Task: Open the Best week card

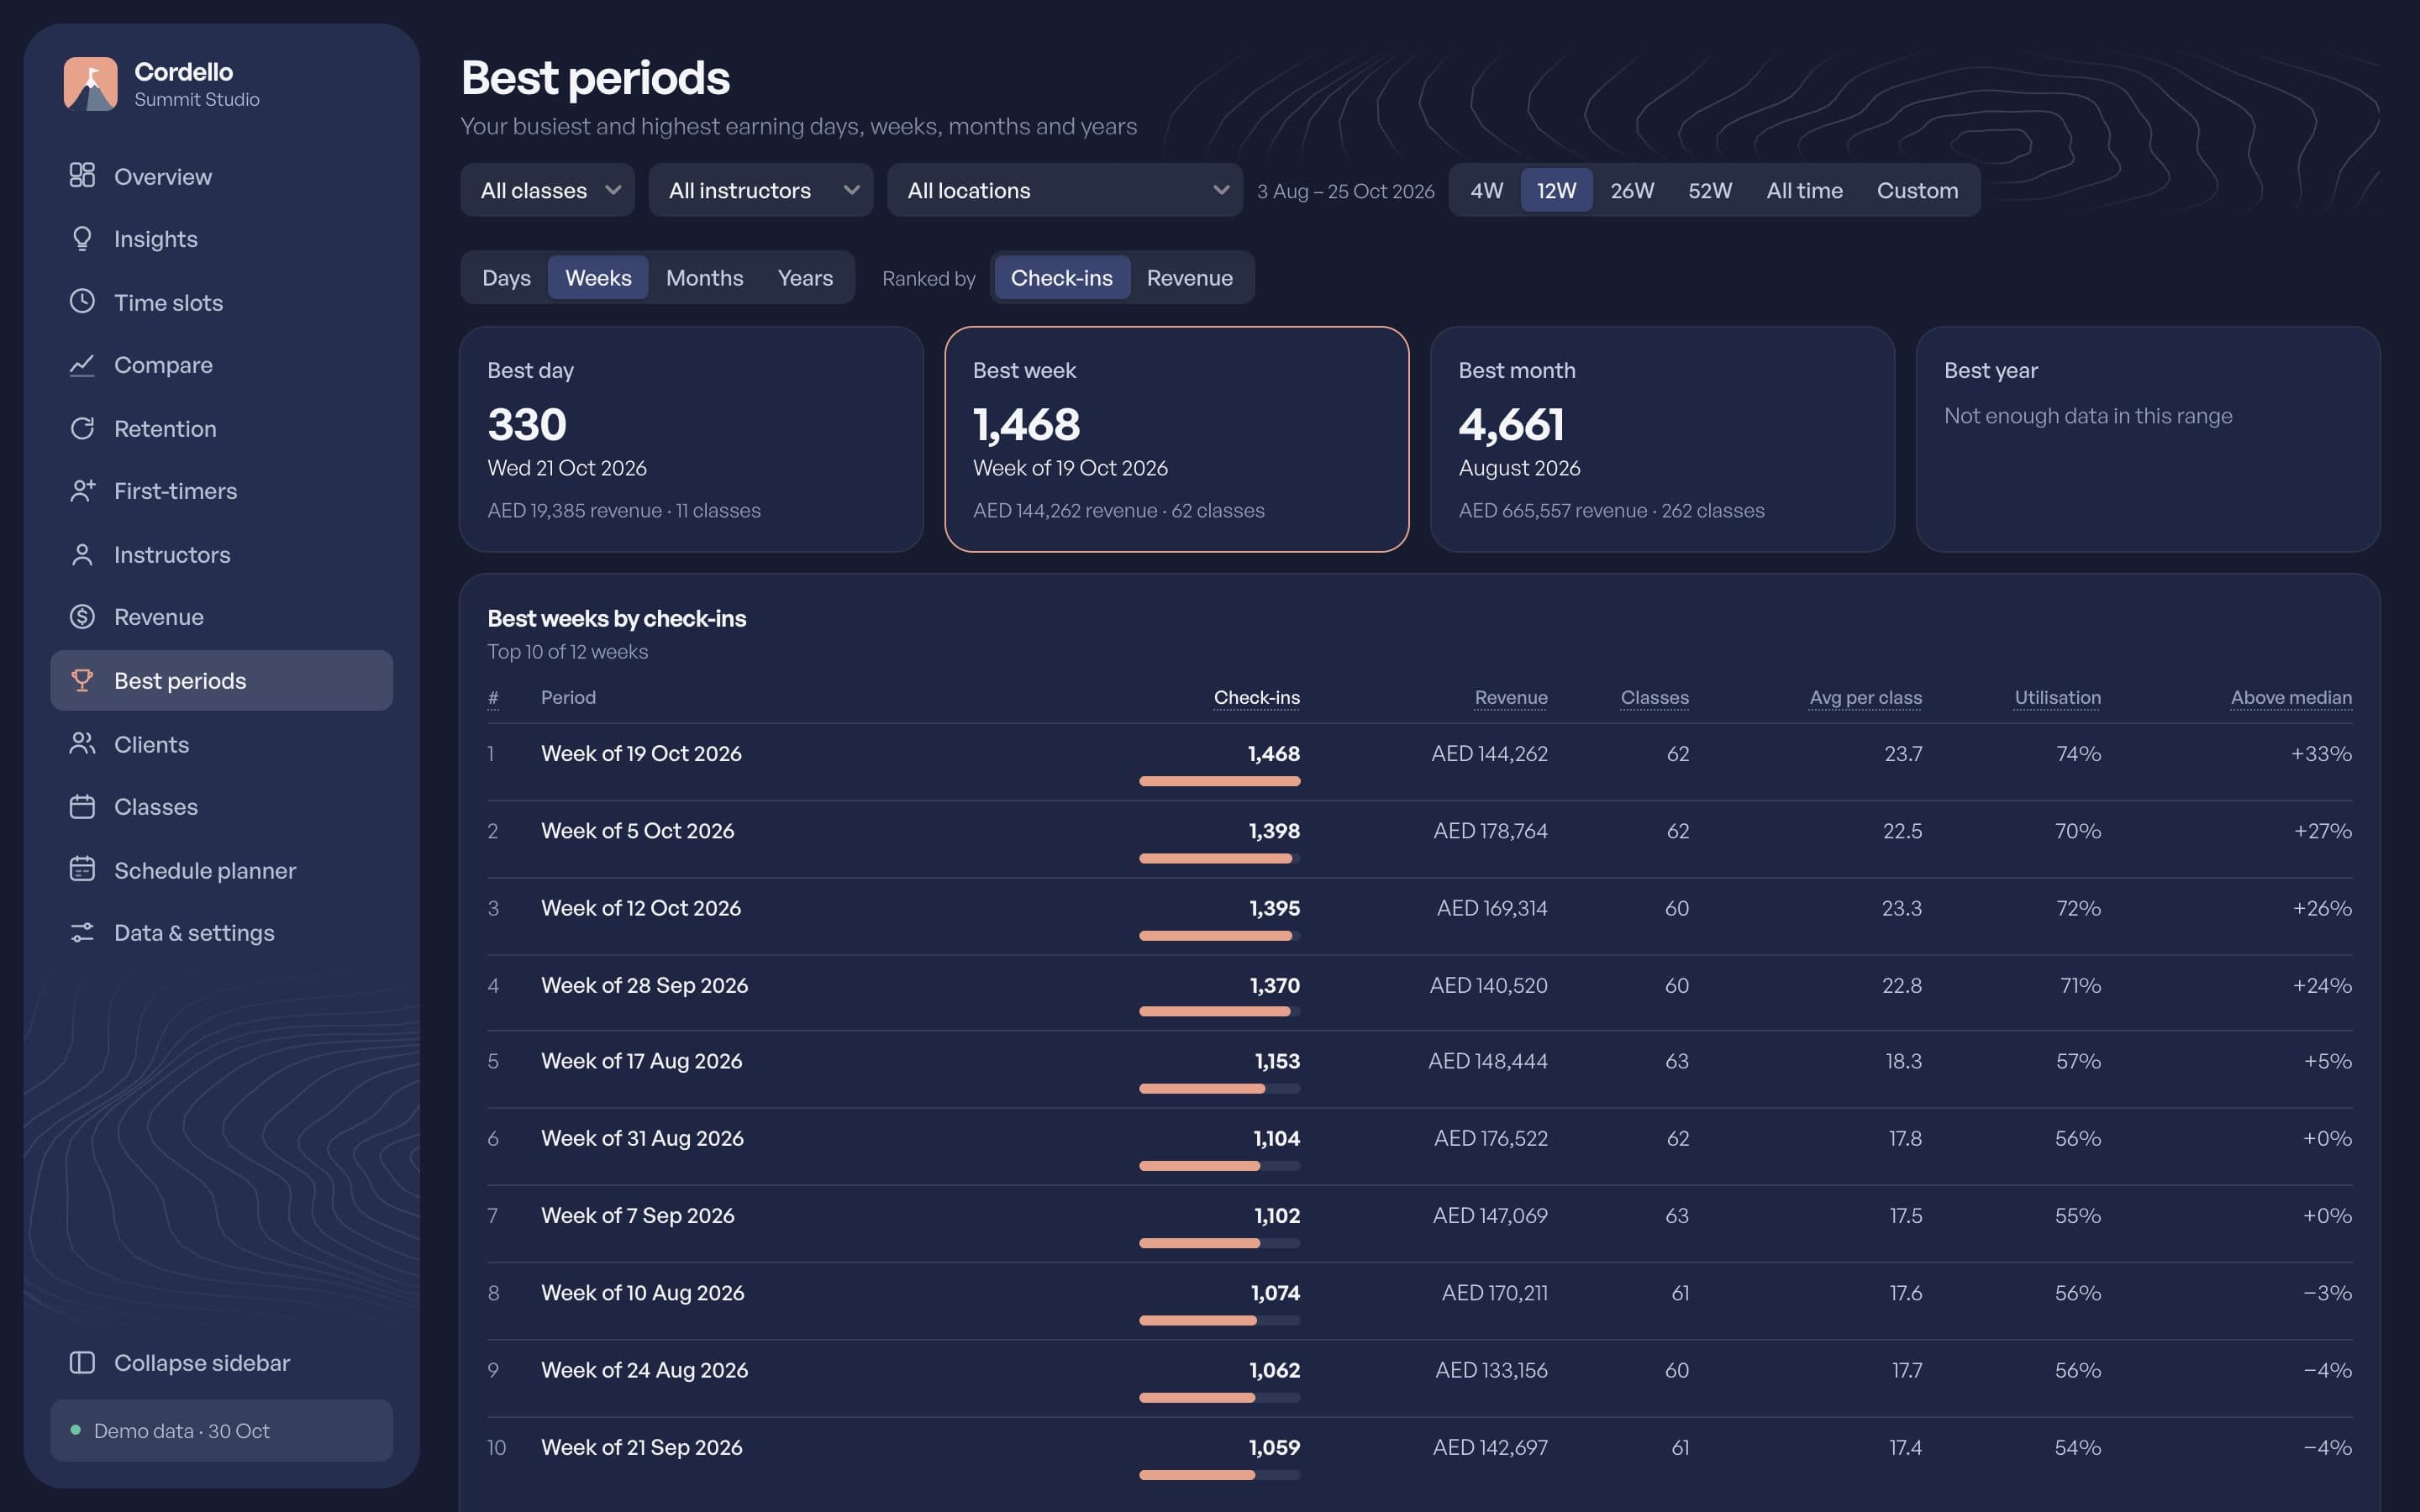Action: [1176, 439]
